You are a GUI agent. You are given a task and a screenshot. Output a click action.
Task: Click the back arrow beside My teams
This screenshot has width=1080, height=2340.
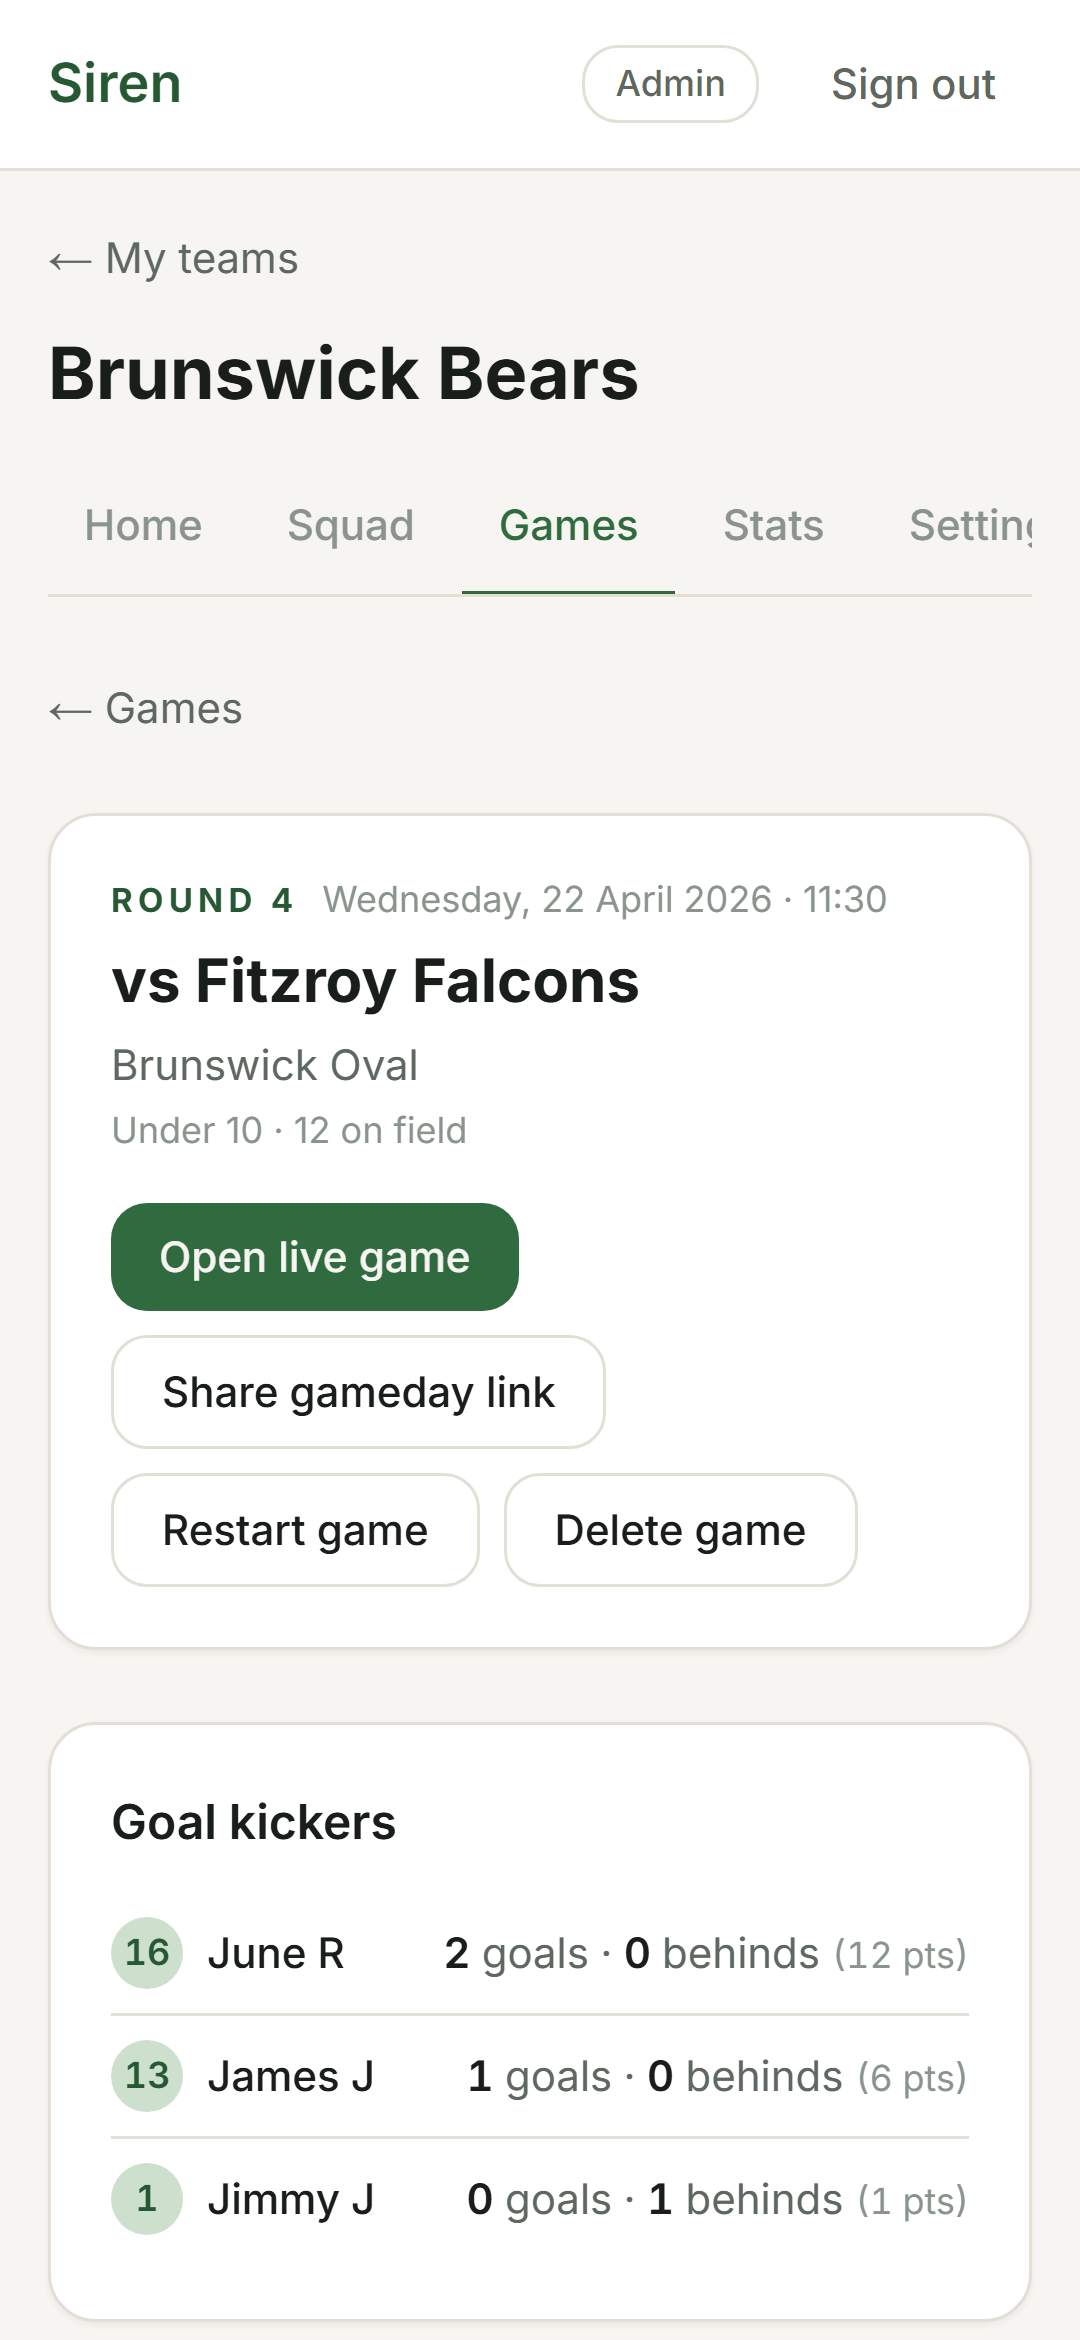(66, 258)
